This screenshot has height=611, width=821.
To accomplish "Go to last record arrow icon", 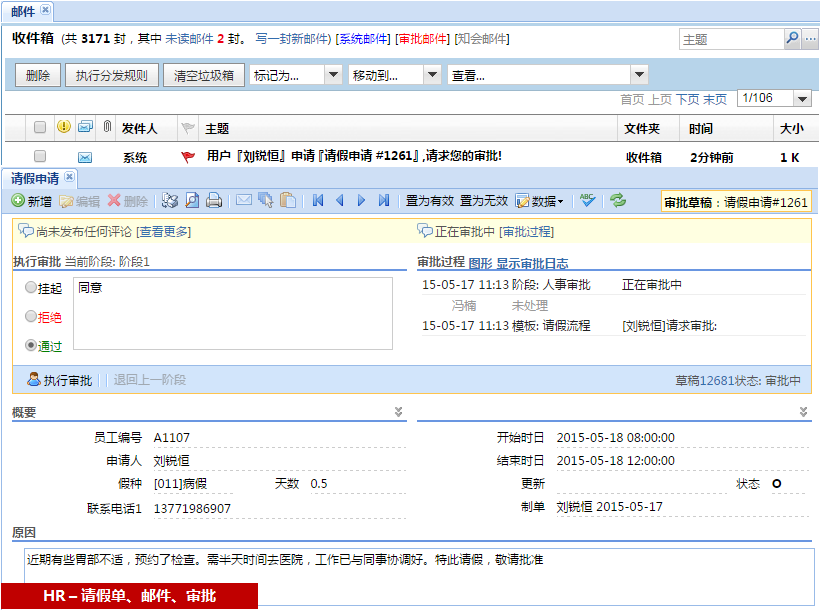I will point(384,201).
